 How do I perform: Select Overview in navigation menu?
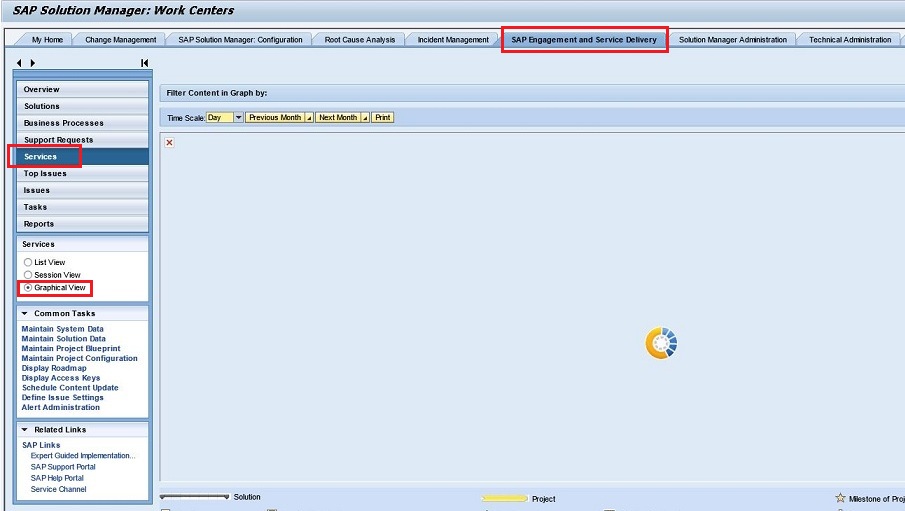pyautogui.click(x=83, y=89)
